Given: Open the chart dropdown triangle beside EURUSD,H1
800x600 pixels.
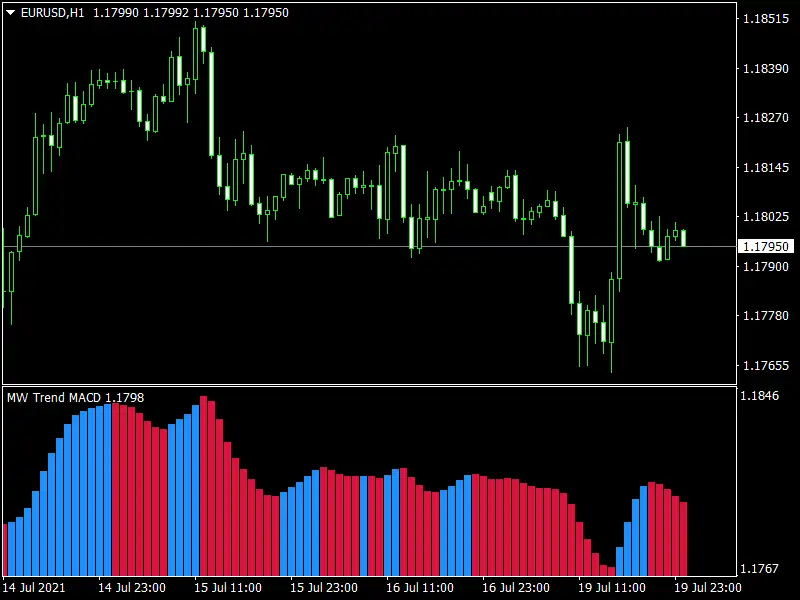Looking at the screenshot, I should 10,12.
